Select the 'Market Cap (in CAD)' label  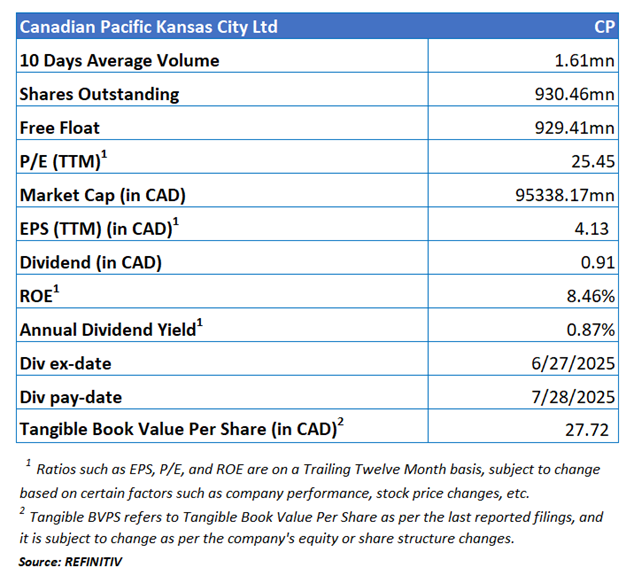pos(103,196)
